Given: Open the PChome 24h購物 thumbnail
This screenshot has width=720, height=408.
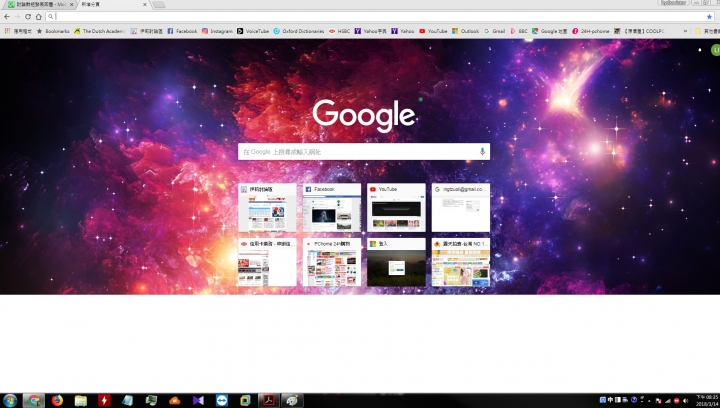Looking at the screenshot, I should 332,262.
